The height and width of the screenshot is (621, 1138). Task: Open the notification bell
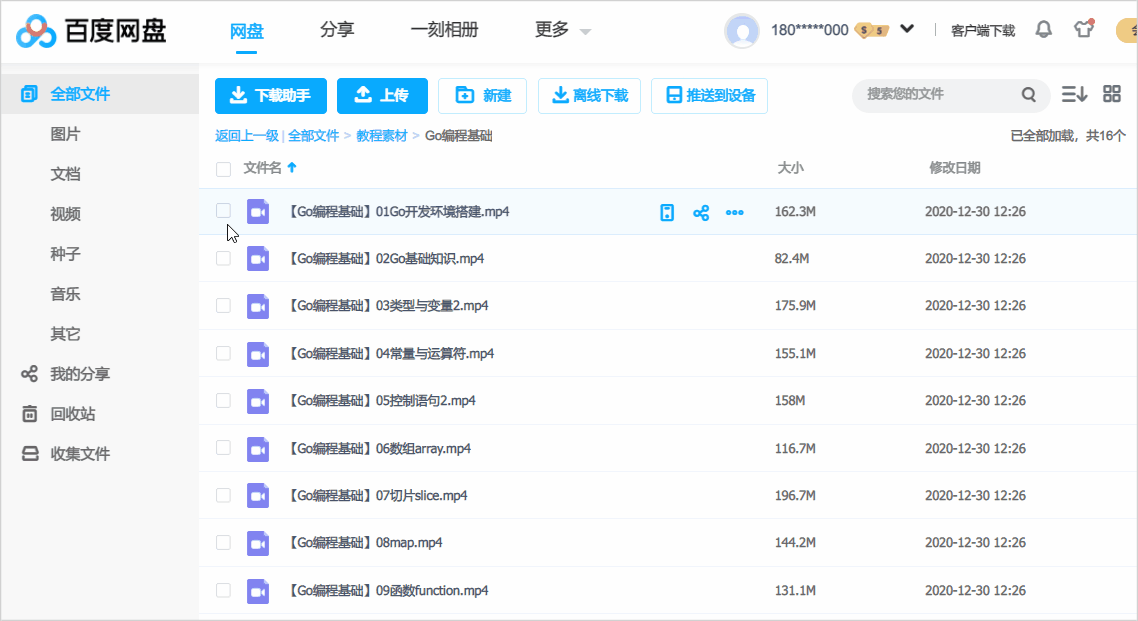(1043, 29)
